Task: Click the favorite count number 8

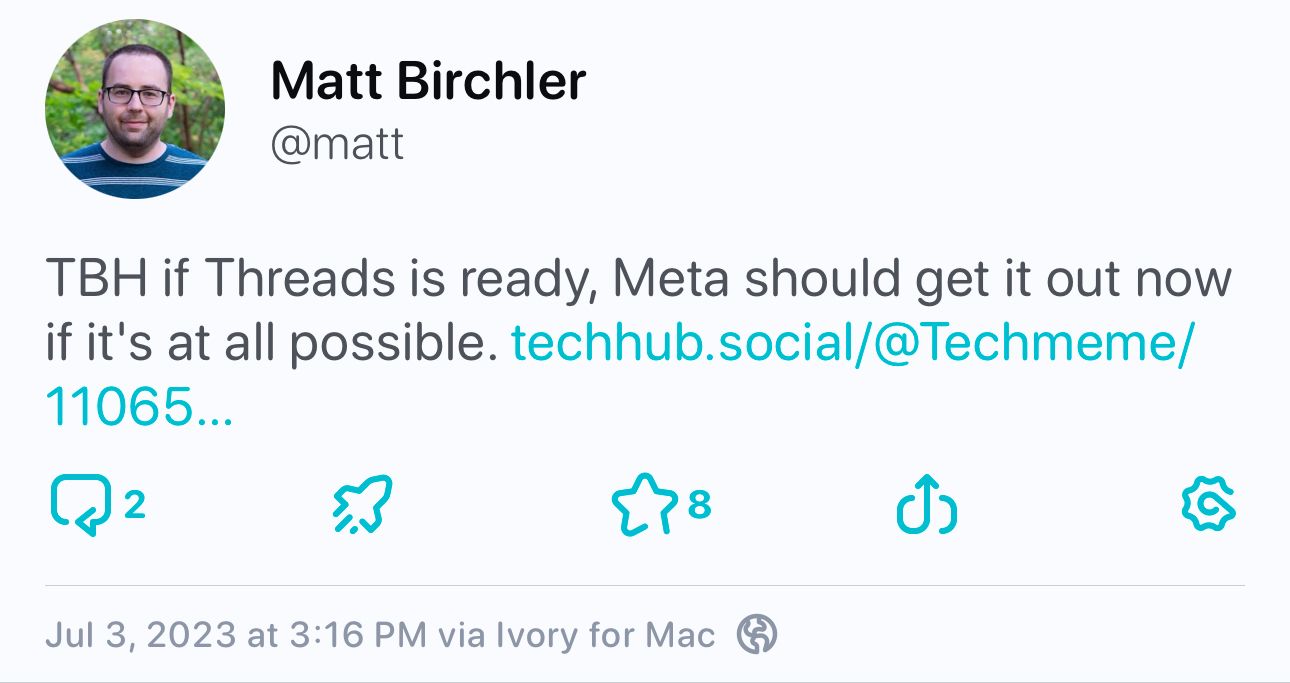Action: click(x=699, y=505)
